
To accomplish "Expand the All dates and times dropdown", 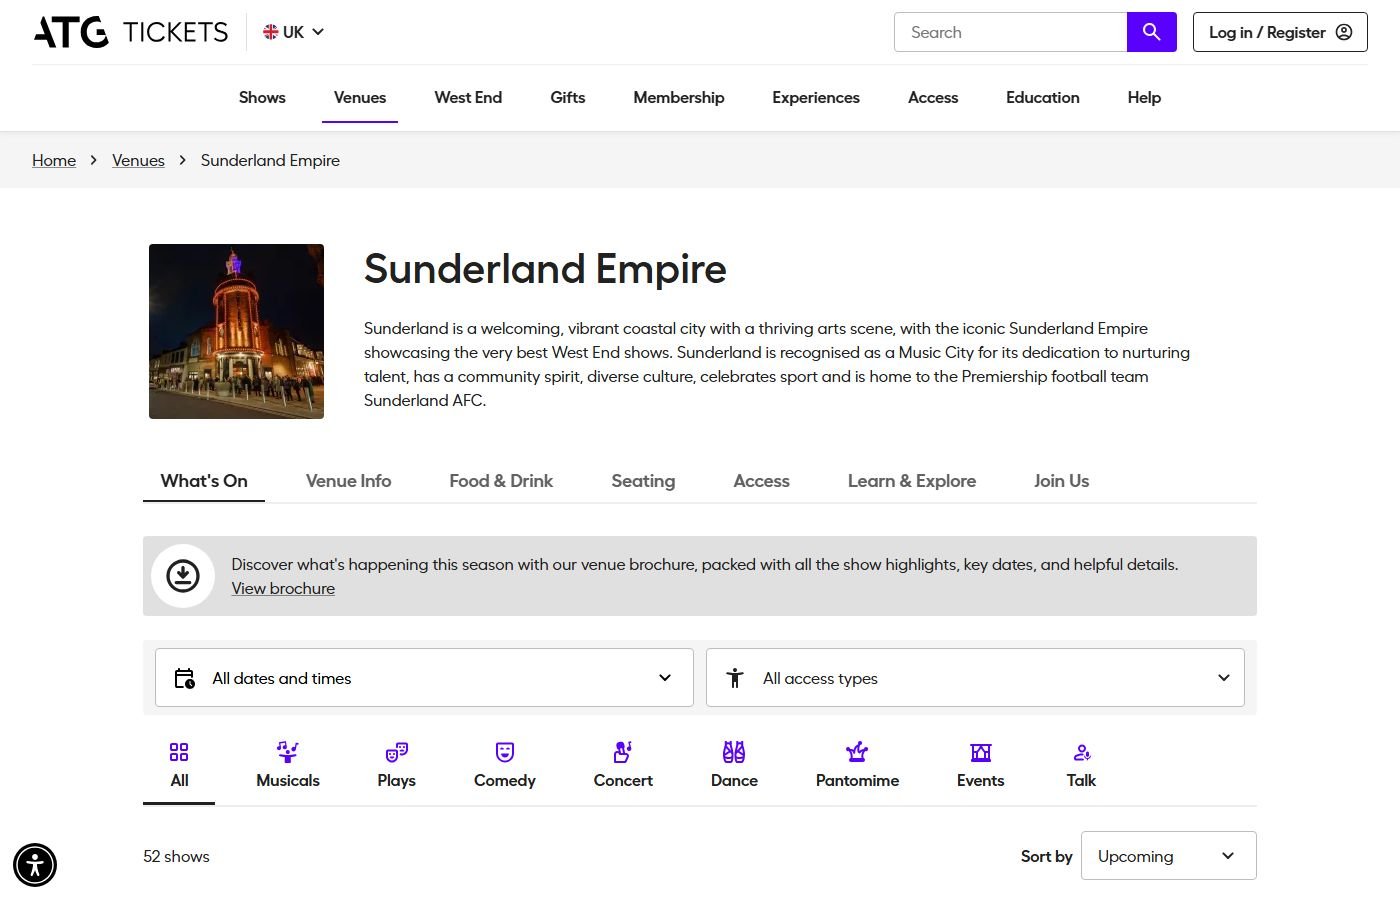I will (x=424, y=678).
